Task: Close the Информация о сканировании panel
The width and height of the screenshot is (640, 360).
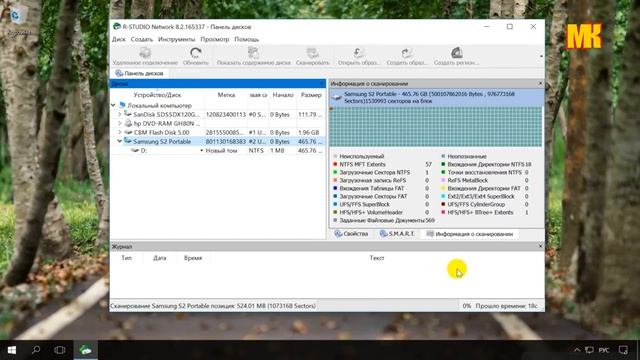Action: [540, 84]
